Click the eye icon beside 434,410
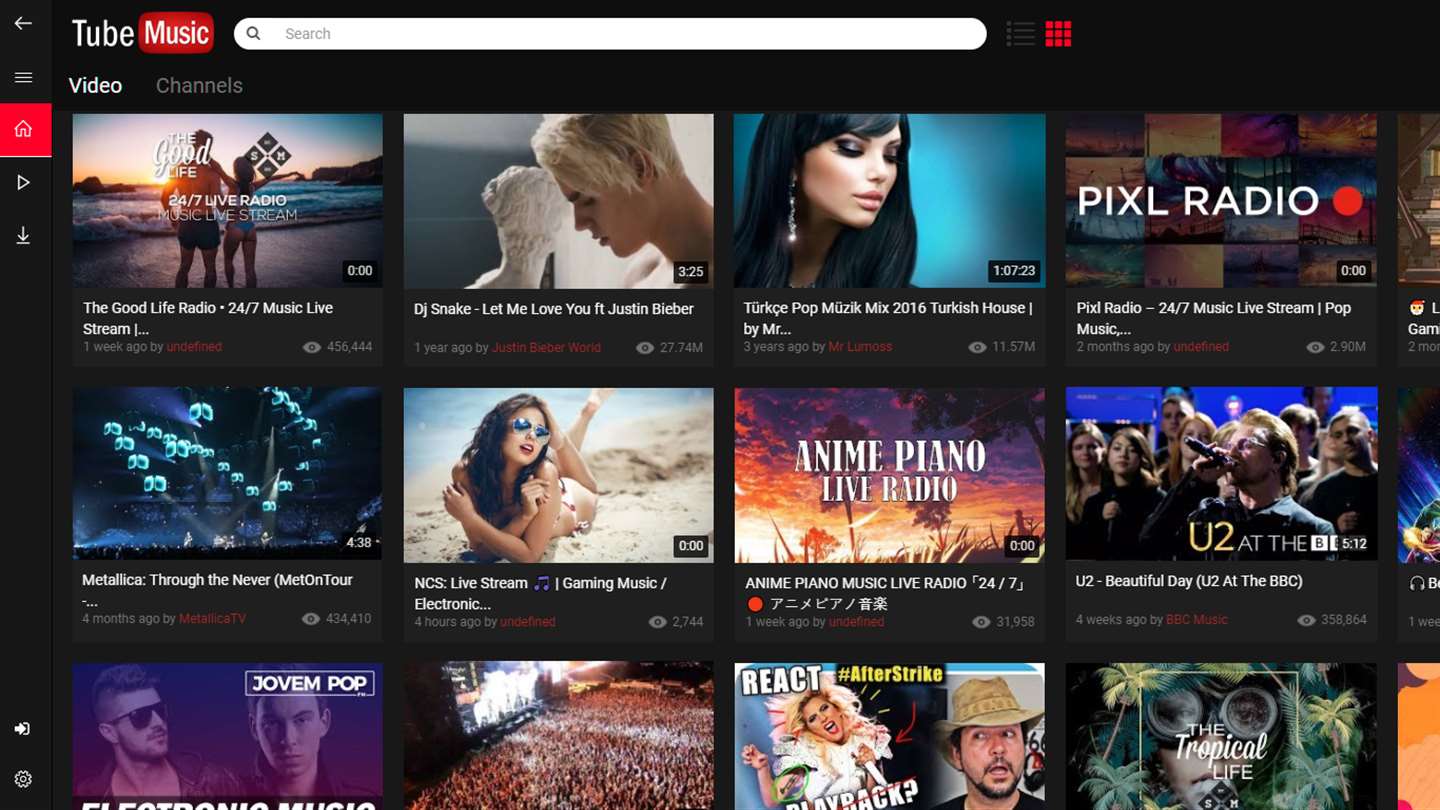1440x810 pixels. 311,619
